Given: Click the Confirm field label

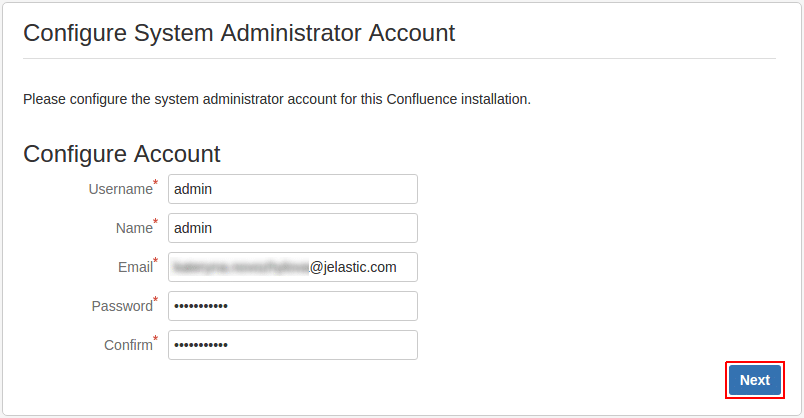Looking at the screenshot, I should (x=127, y=345).
